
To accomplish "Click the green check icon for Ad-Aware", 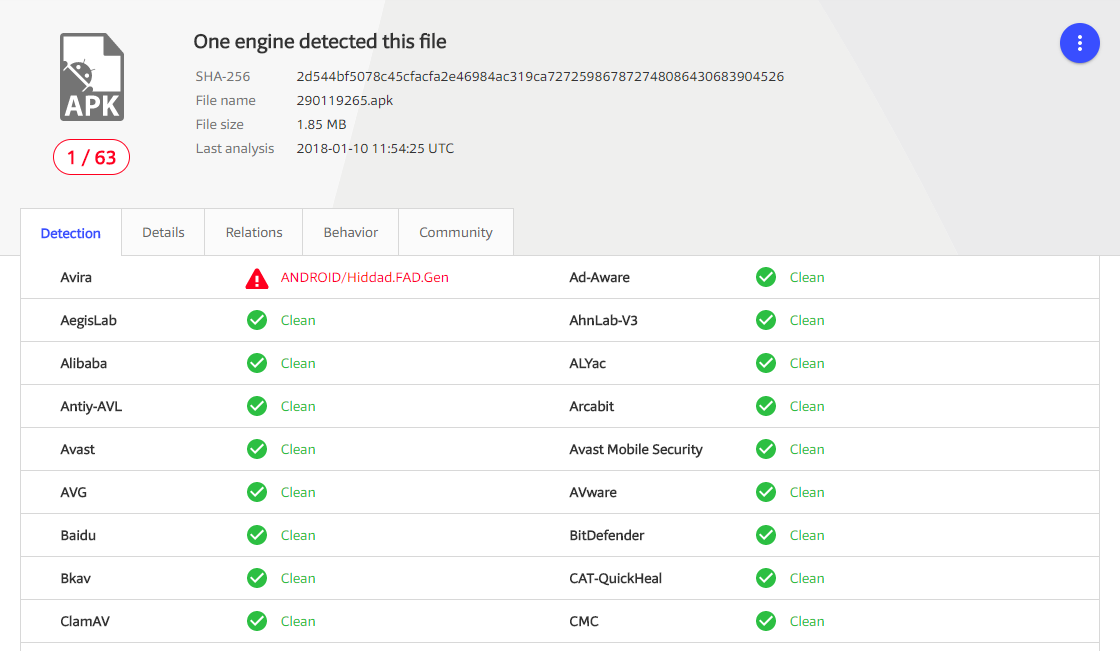I will (766, 277).
